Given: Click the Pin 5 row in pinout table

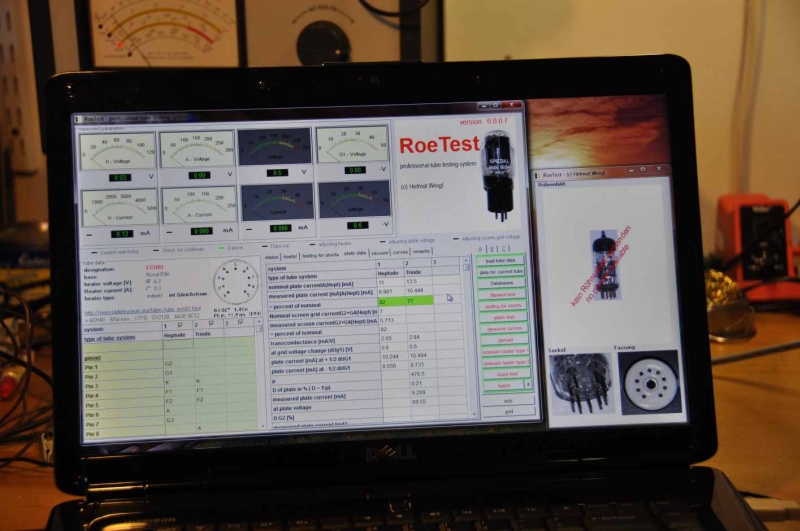Looking at the screenshot, I should point(171,403).
